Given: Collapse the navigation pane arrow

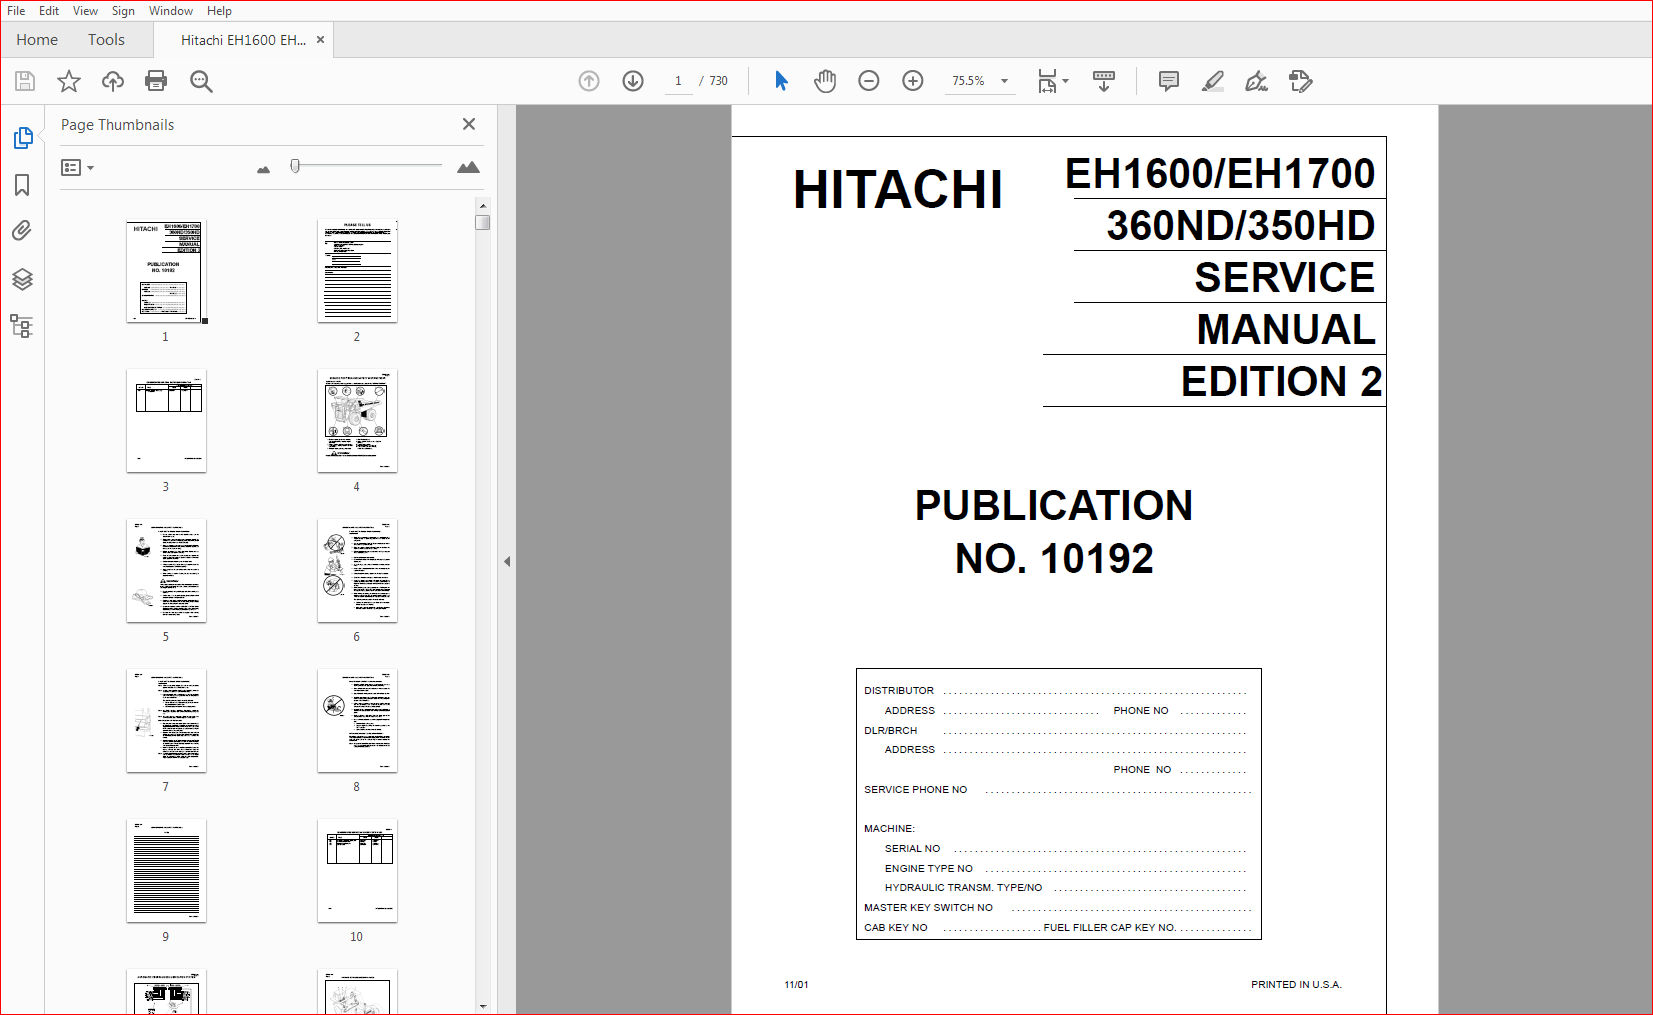Looking at the screenshot, I should 507,561.
